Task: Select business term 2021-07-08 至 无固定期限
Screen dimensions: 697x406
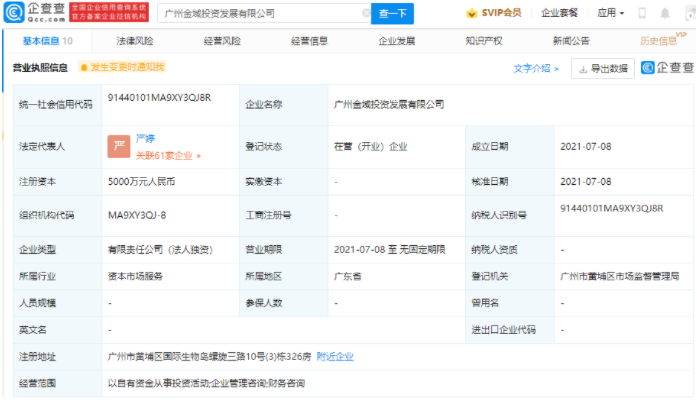Action: [x=389, y=249]
